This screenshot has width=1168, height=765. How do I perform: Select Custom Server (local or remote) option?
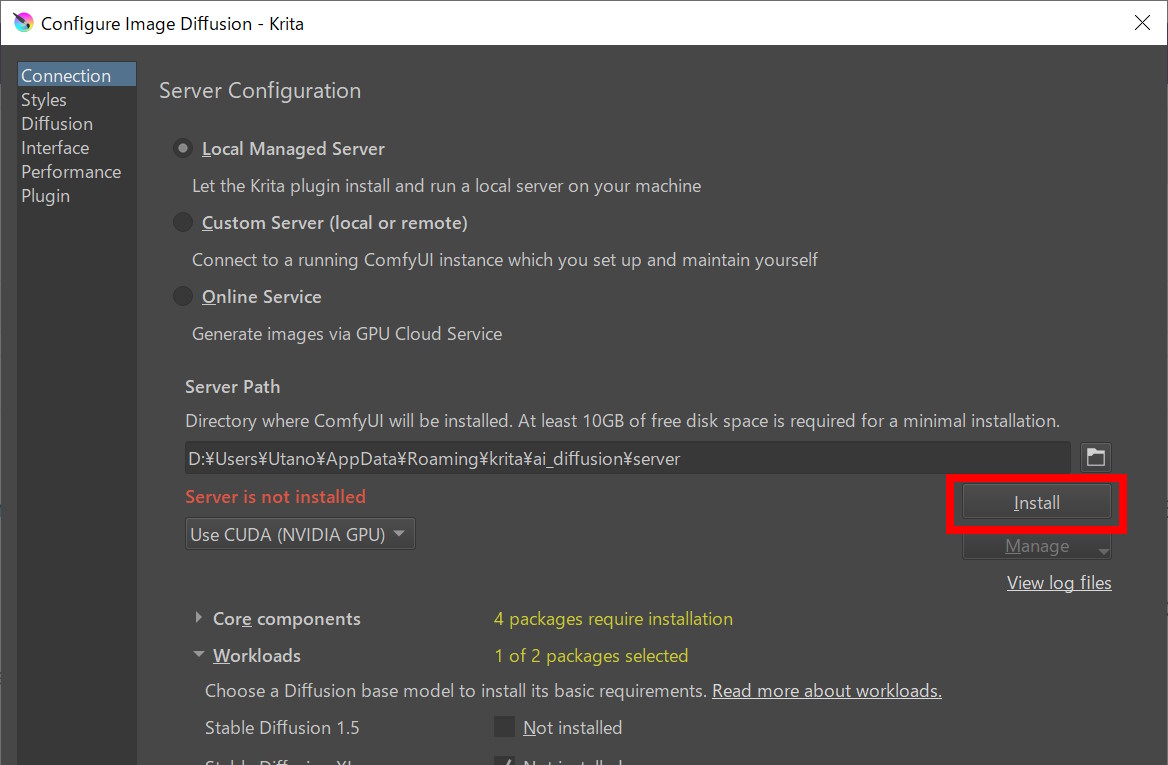point(182,222)
